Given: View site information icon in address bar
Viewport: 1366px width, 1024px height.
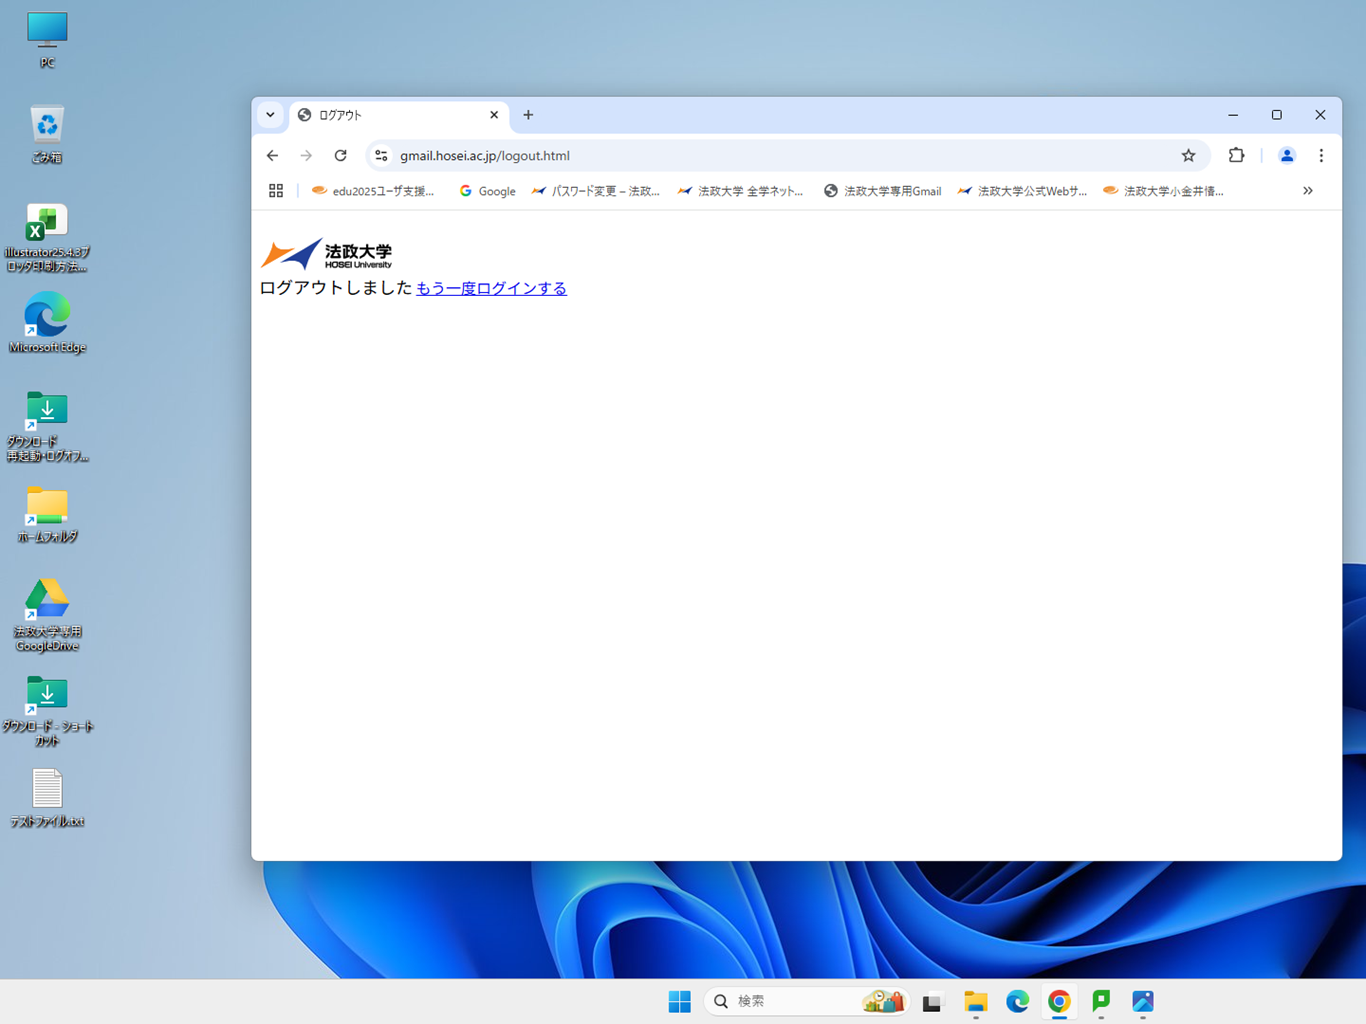Looking at the screenshot, I should point(381,156).
